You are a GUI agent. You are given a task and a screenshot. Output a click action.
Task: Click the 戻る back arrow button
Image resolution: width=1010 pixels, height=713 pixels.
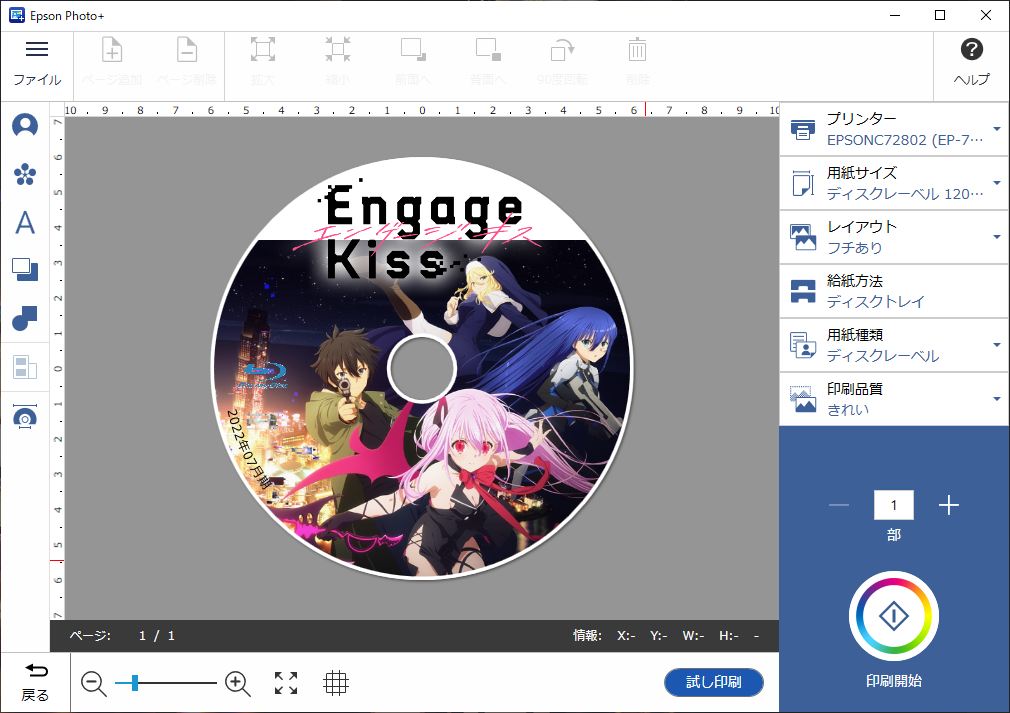pyautogui.click(x=35, y=681)
